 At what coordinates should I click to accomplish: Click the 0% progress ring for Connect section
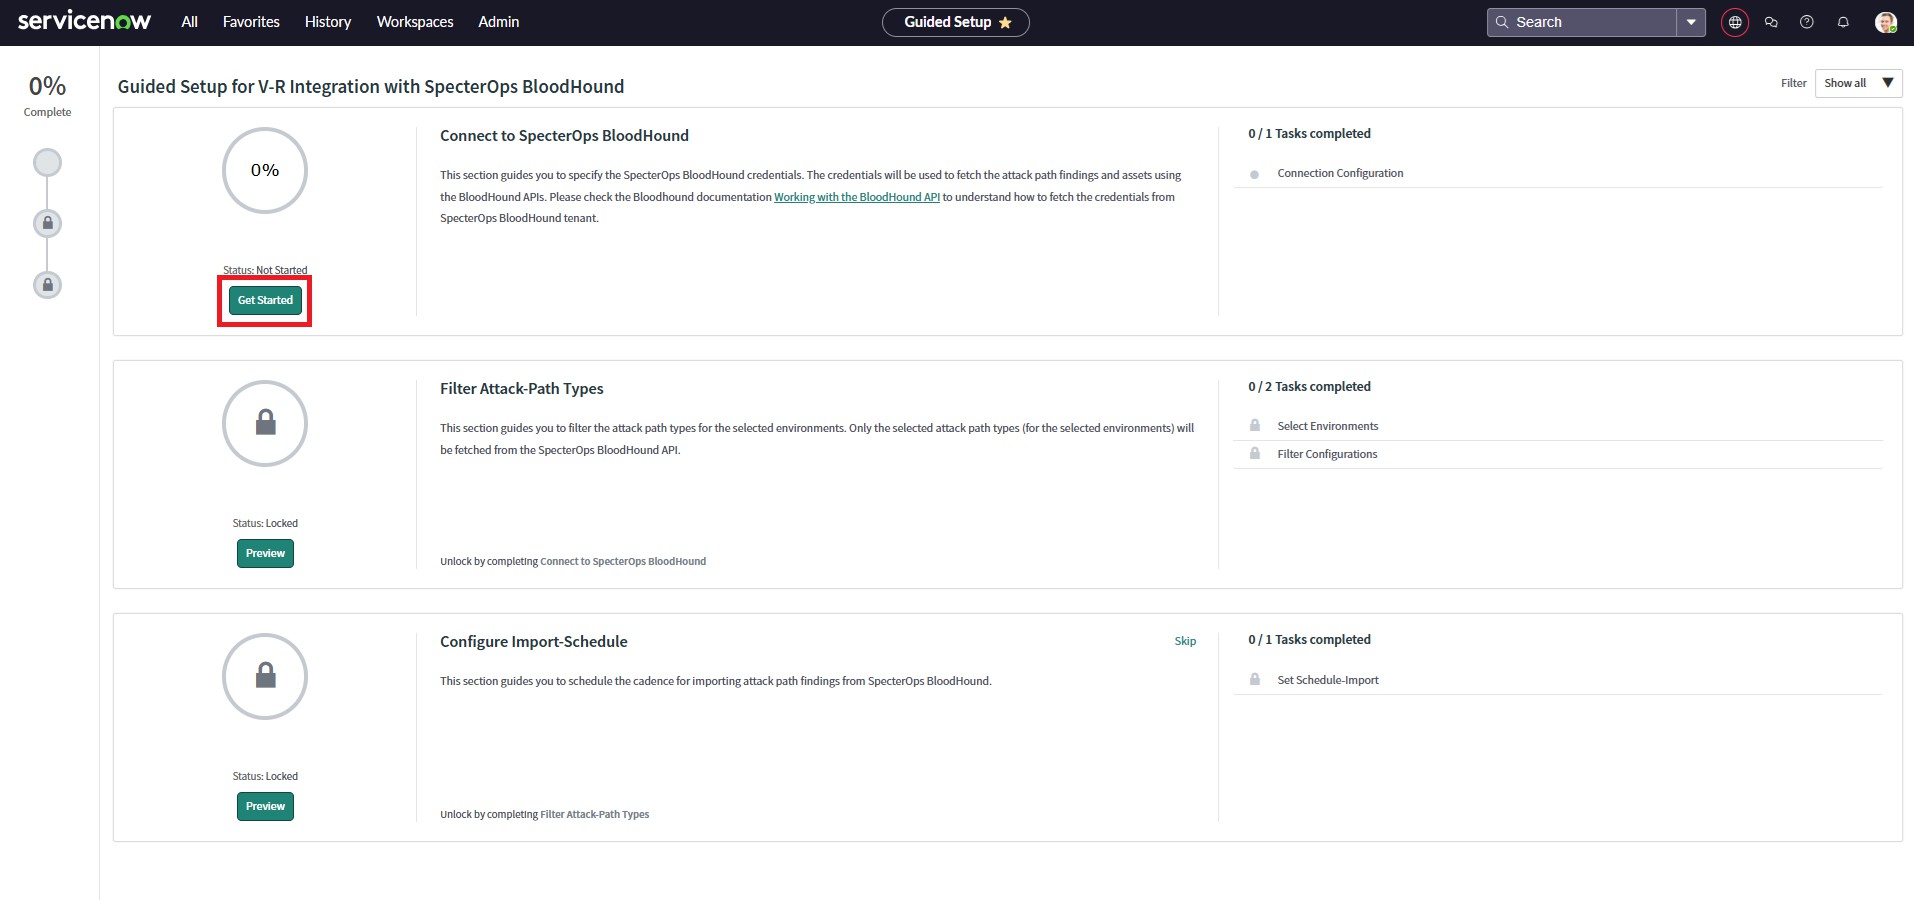pos(265,170)
